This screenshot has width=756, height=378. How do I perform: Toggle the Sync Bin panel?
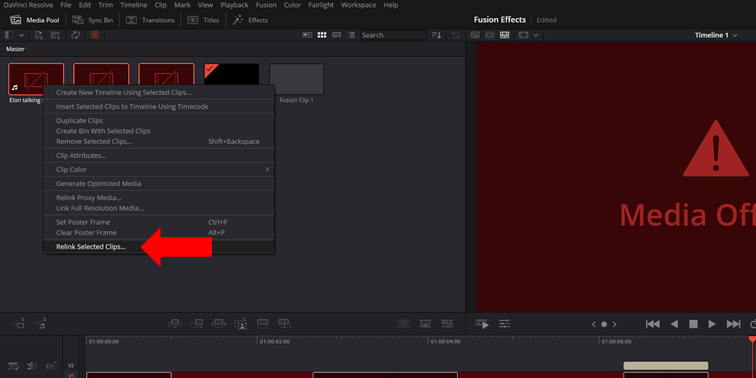tap(93, 20)
